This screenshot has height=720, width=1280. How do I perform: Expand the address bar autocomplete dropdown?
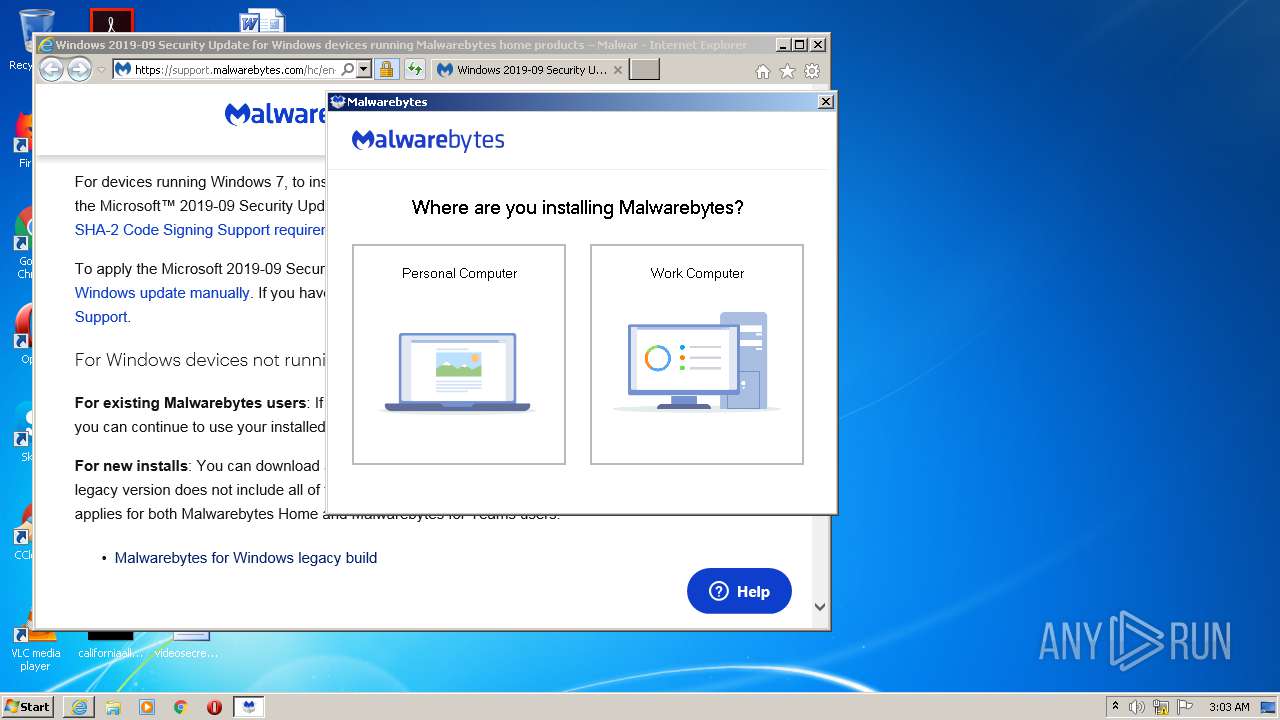tap(364, 70)
